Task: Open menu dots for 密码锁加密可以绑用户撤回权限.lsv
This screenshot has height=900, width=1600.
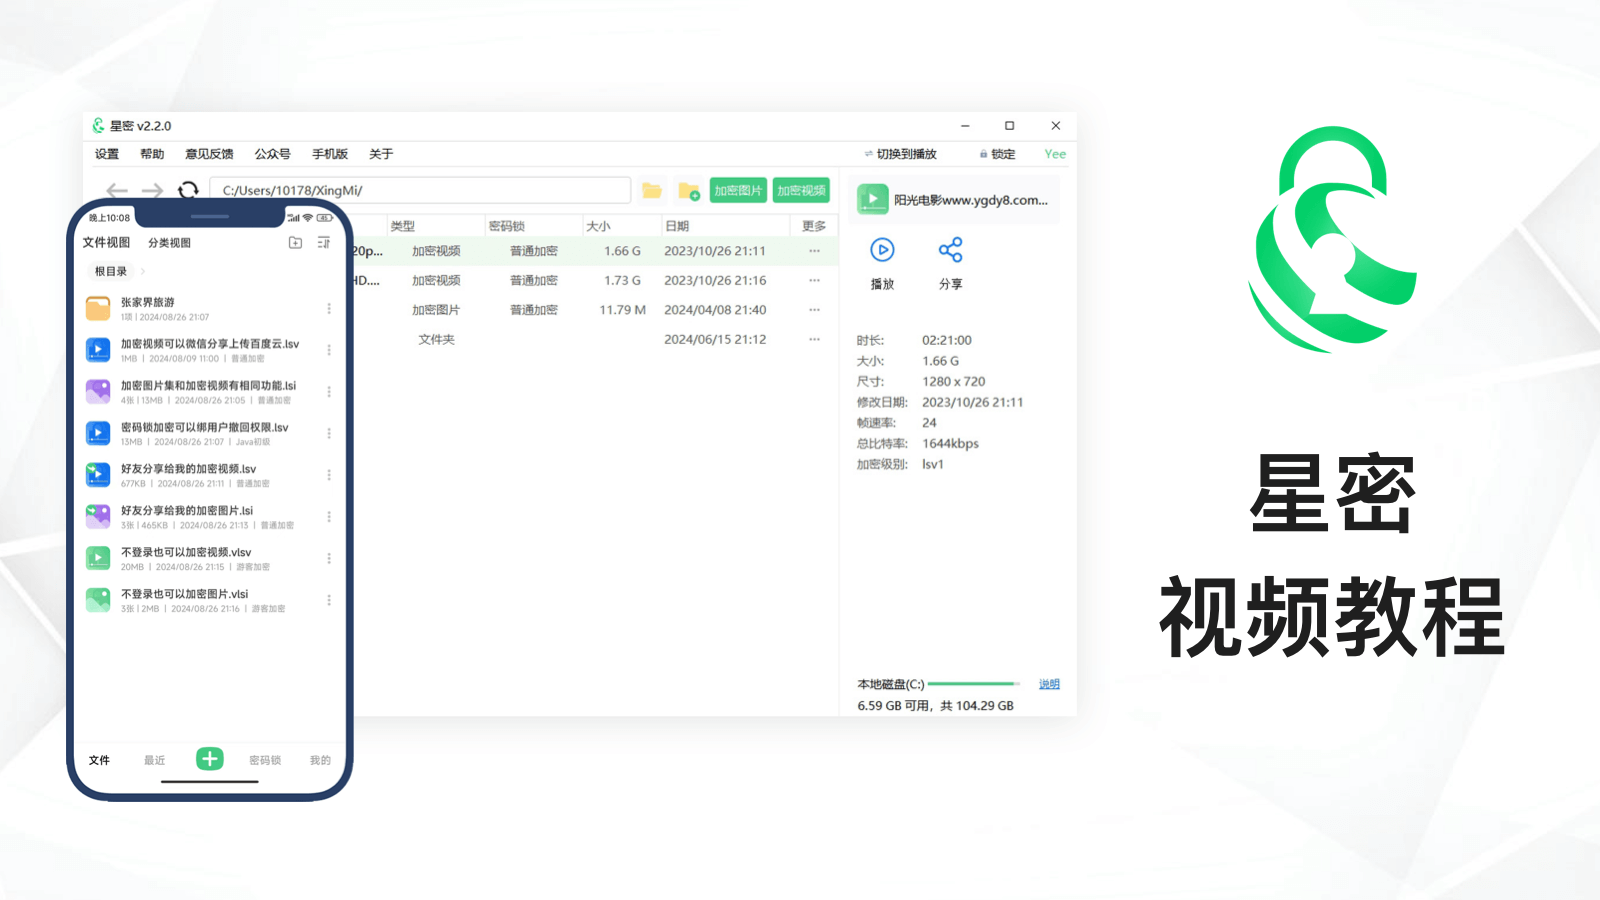Action: 329,434
